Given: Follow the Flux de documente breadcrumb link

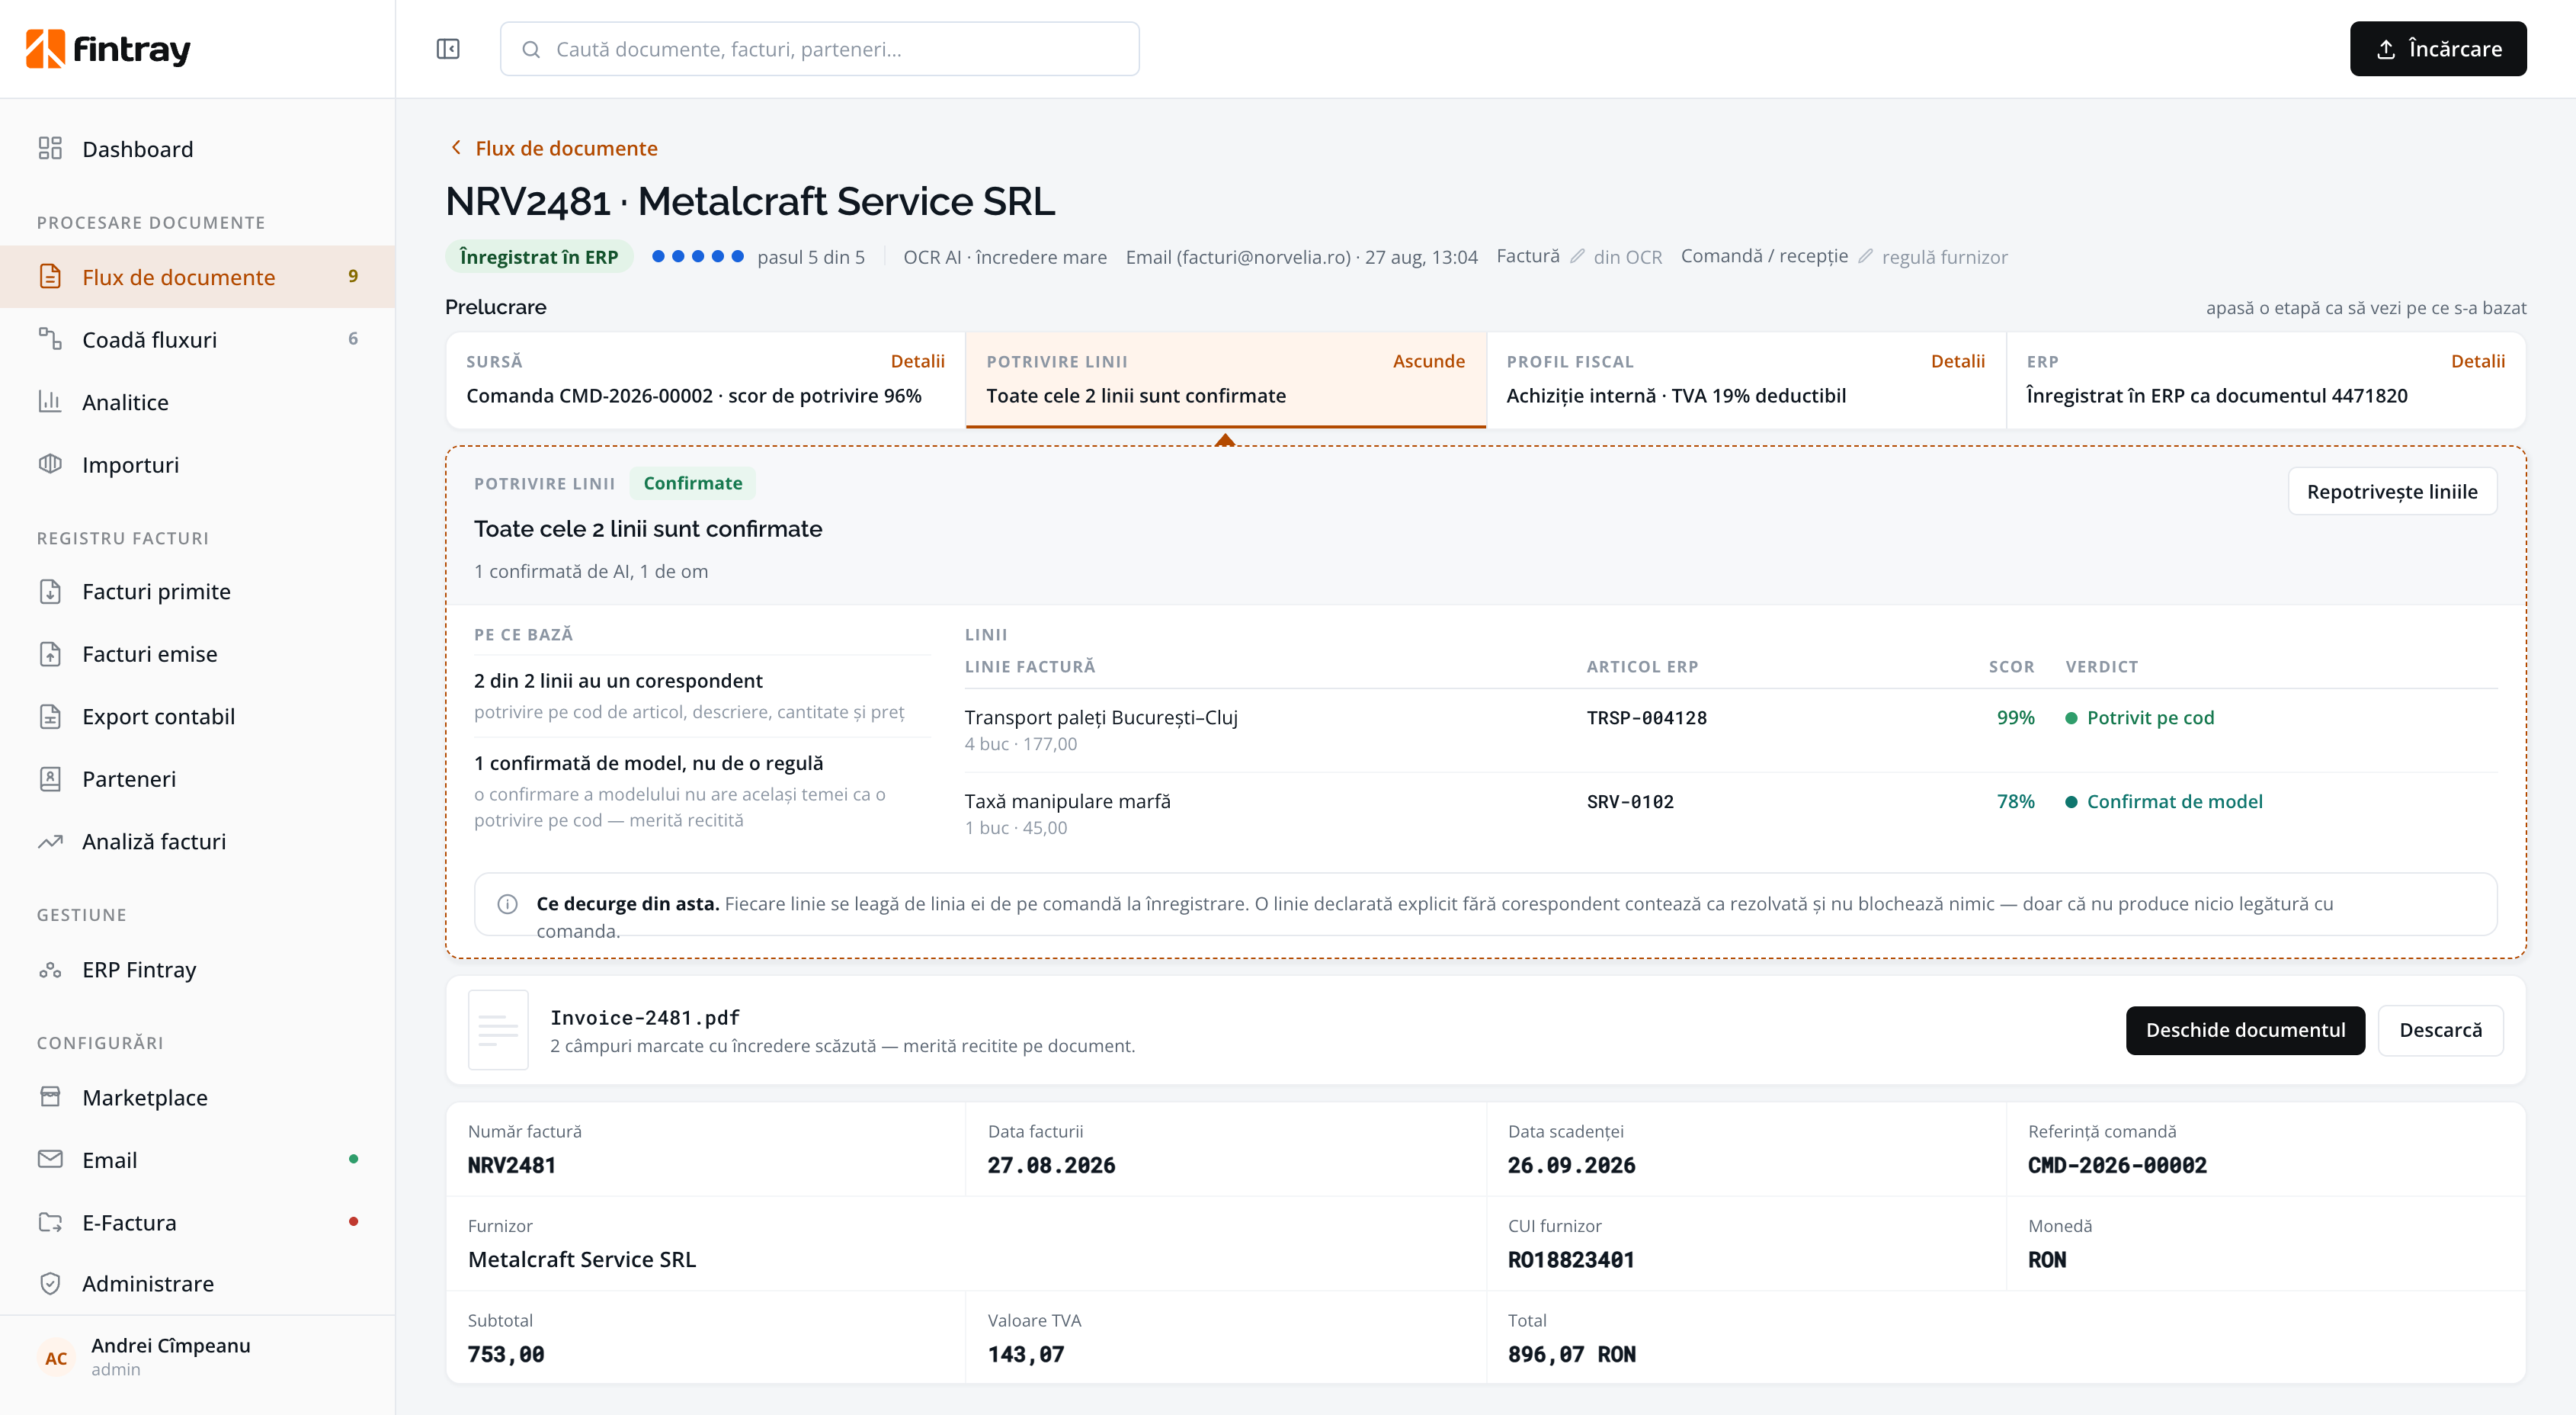Looking at the screenshot, I should [566, 148].
